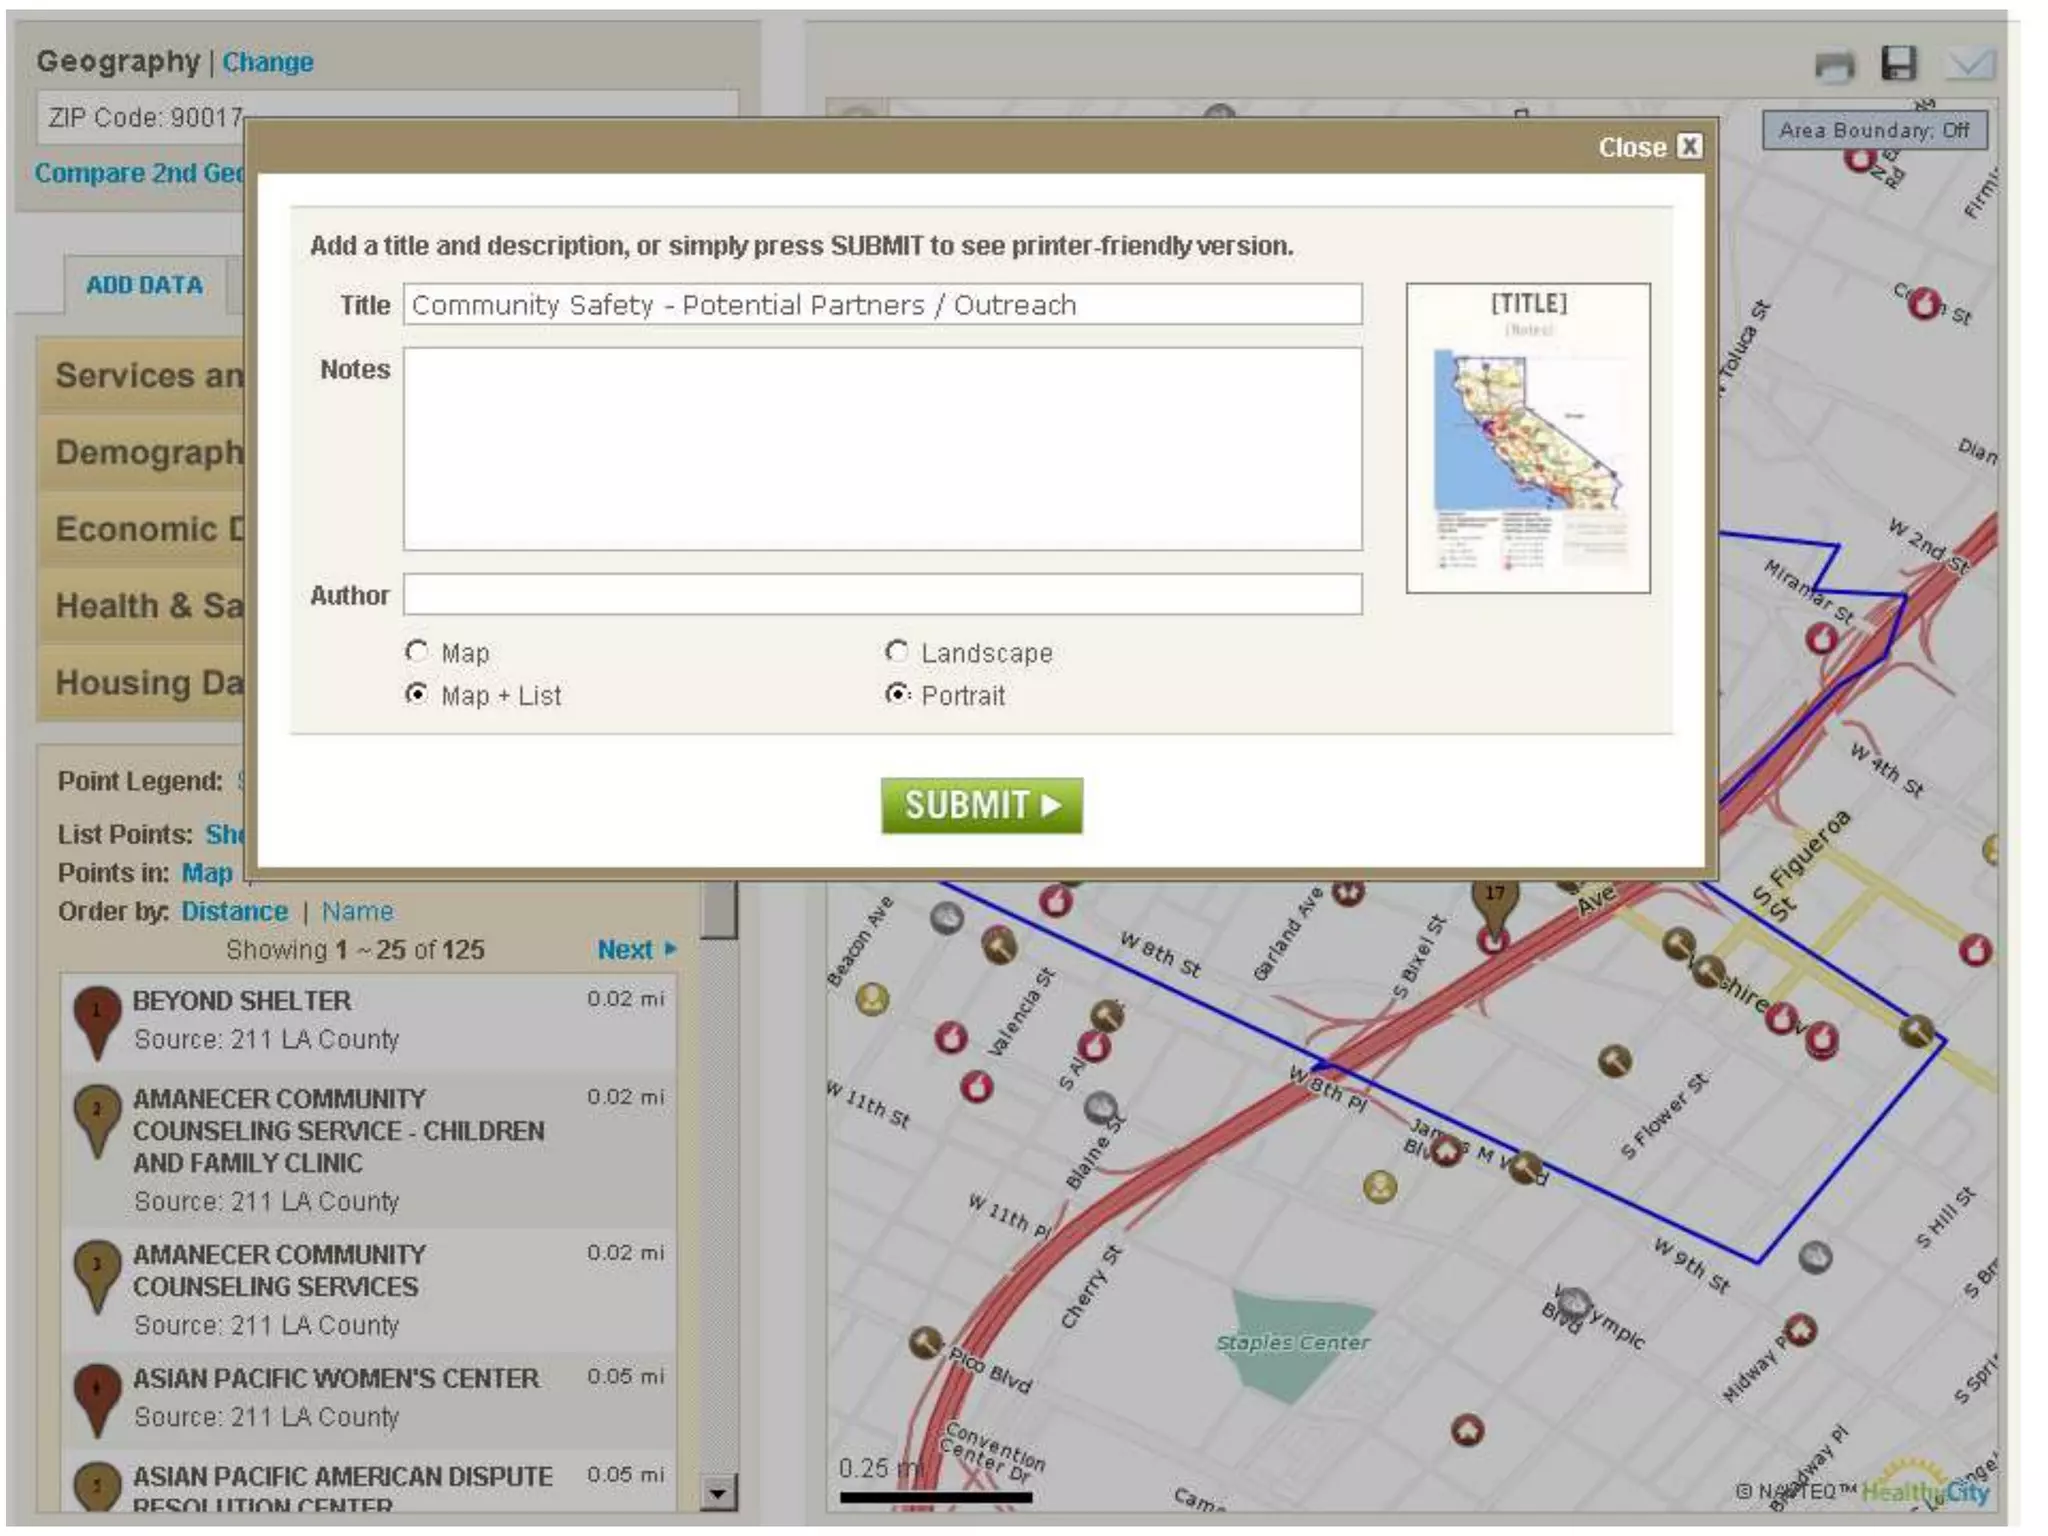This screenshot has height=1536, width=2048.
Task: Click the Next arrow icon in list
Action: pos(670,948)
